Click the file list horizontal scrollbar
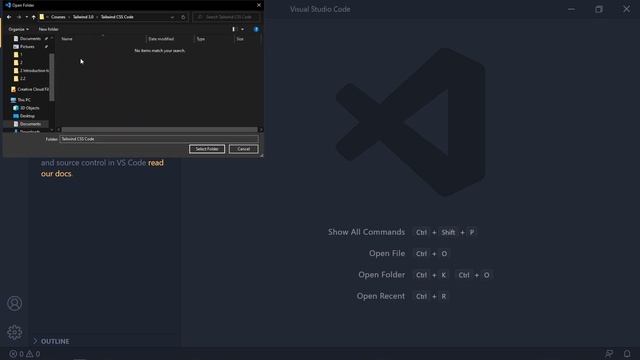The width and height of the screenshot is (640, 360). 160,130
